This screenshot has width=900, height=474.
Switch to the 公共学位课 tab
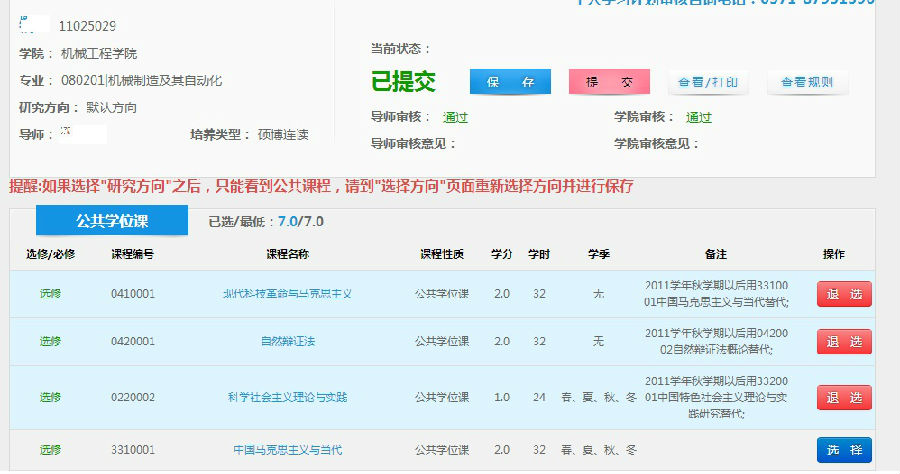[112, 221]
